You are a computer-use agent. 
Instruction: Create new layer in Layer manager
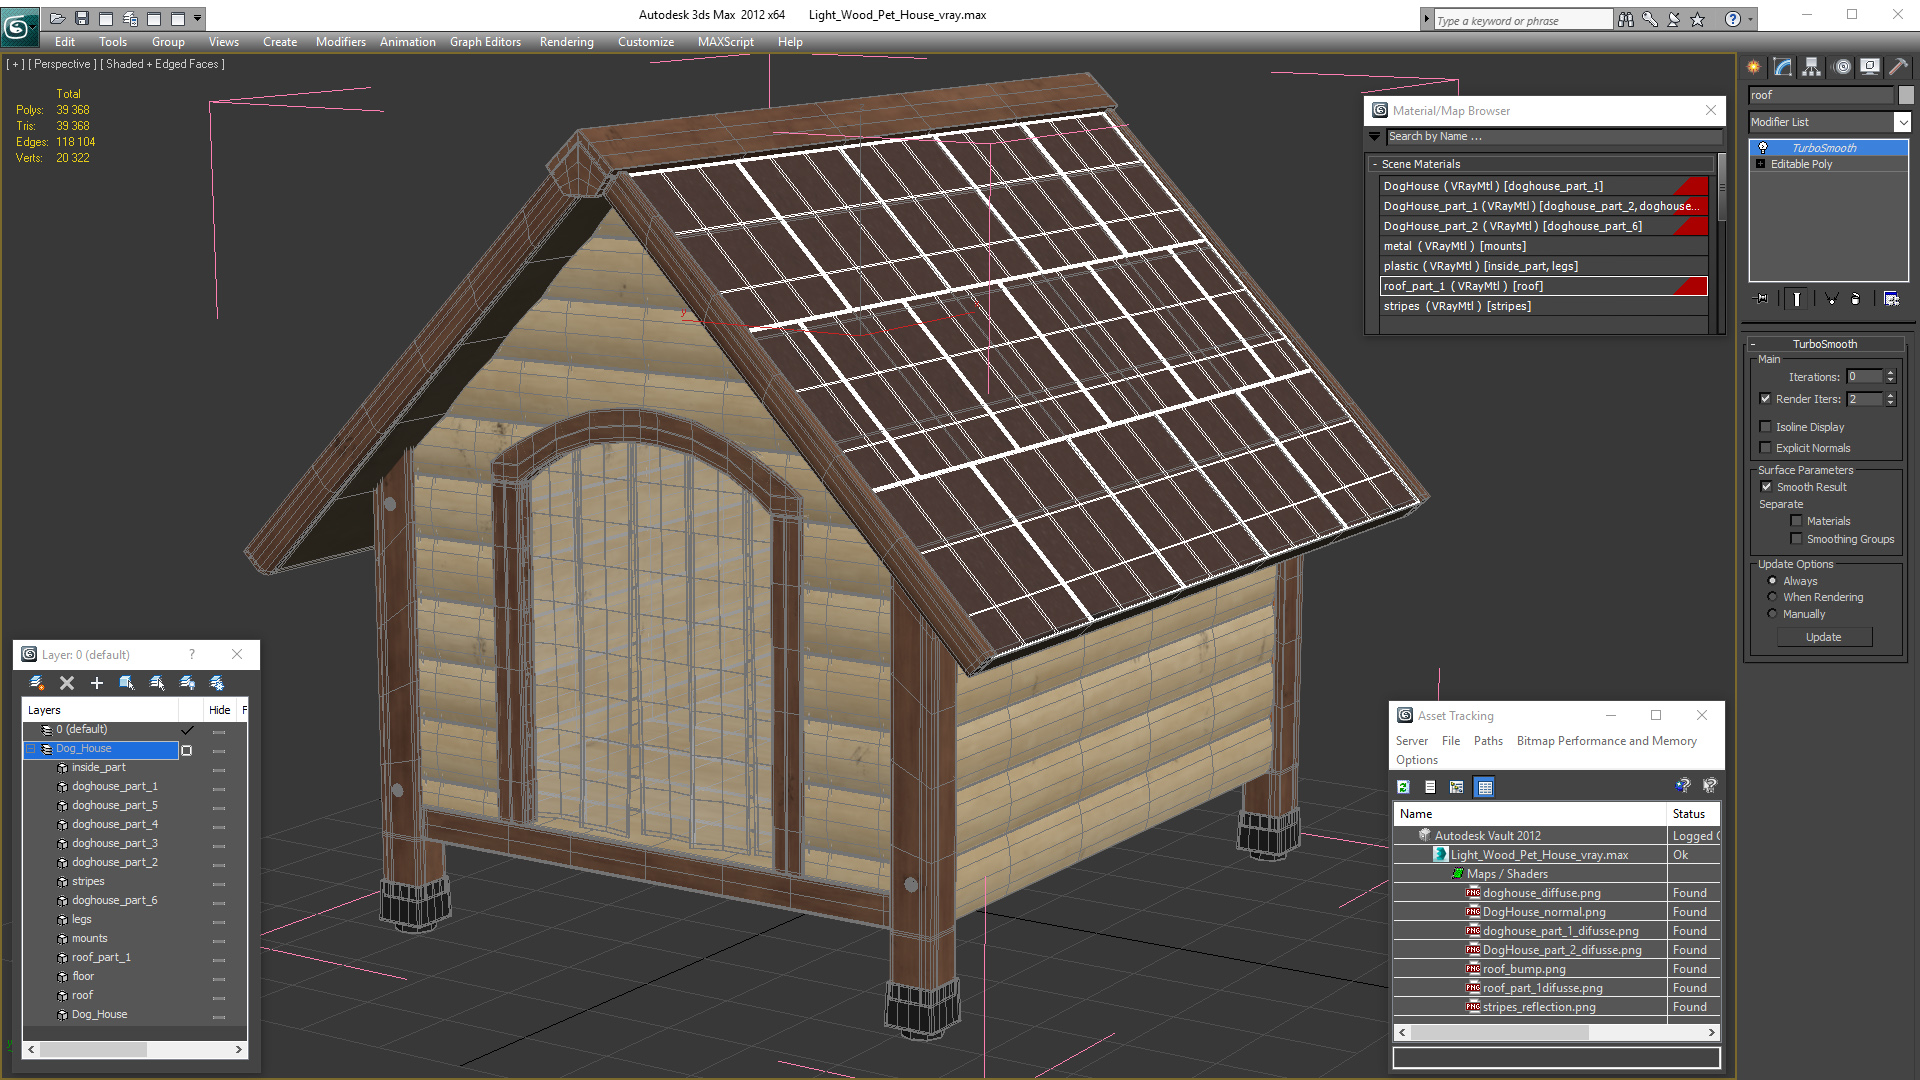[x=37, y=683]
